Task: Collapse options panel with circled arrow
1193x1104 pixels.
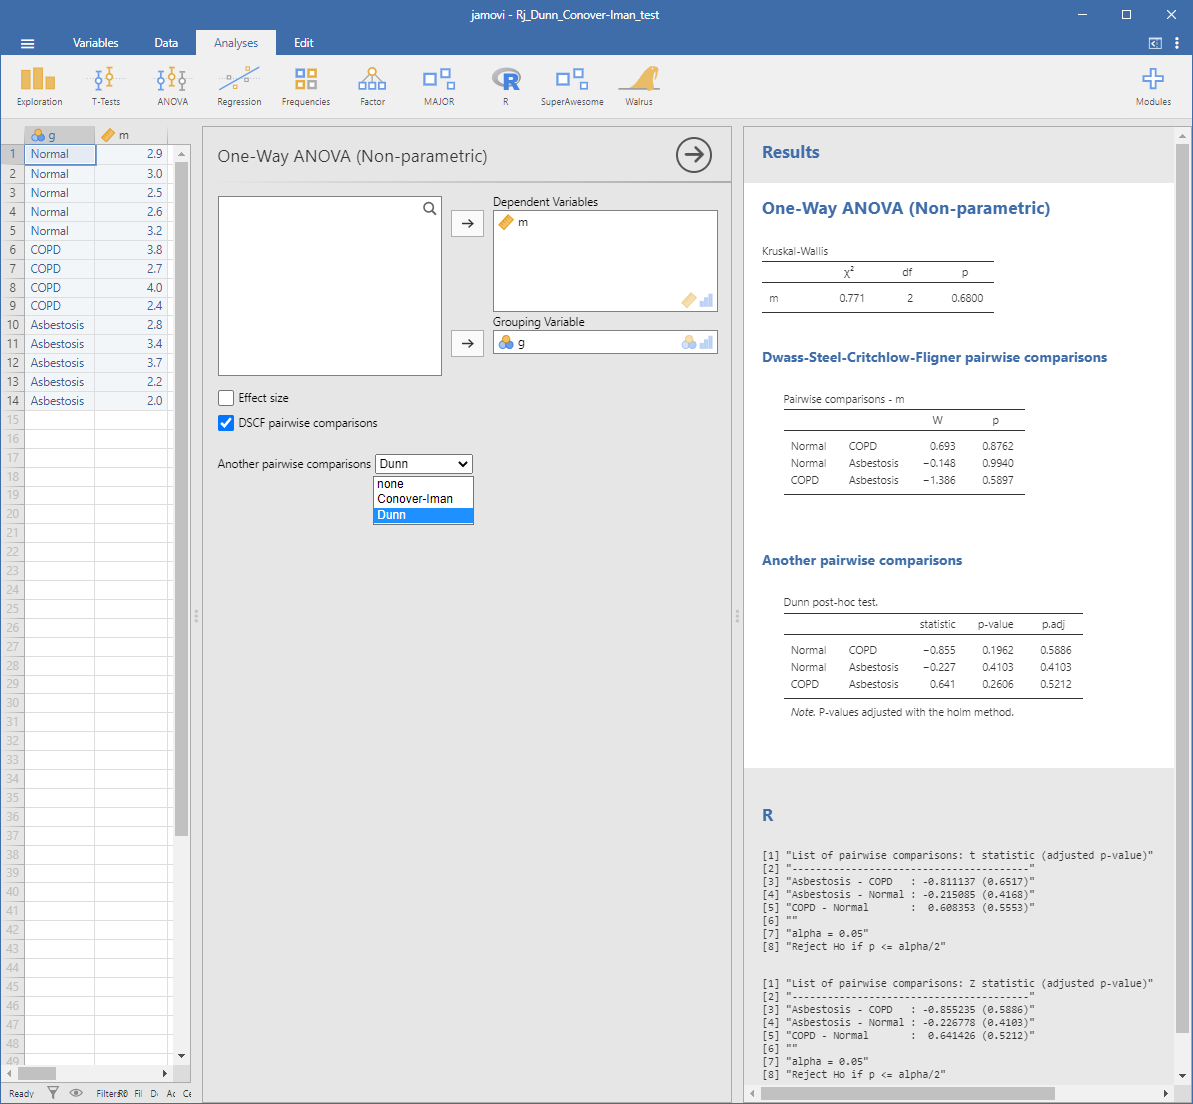Action: [x=693, y=155]
